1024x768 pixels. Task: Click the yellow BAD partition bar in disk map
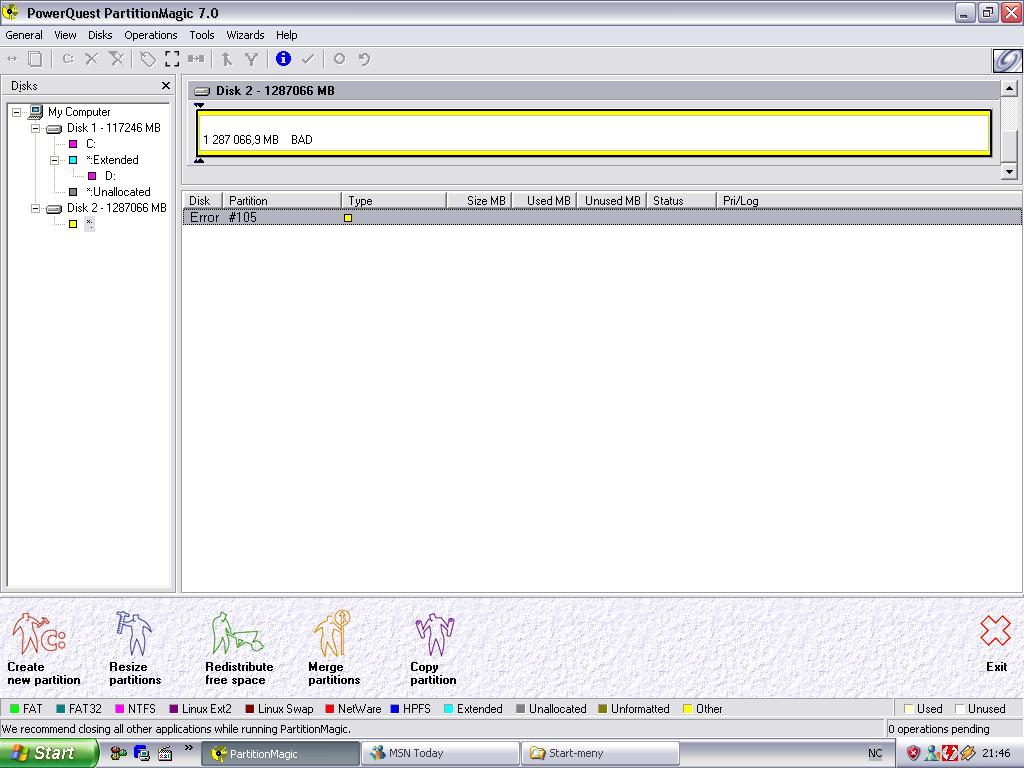594,133
